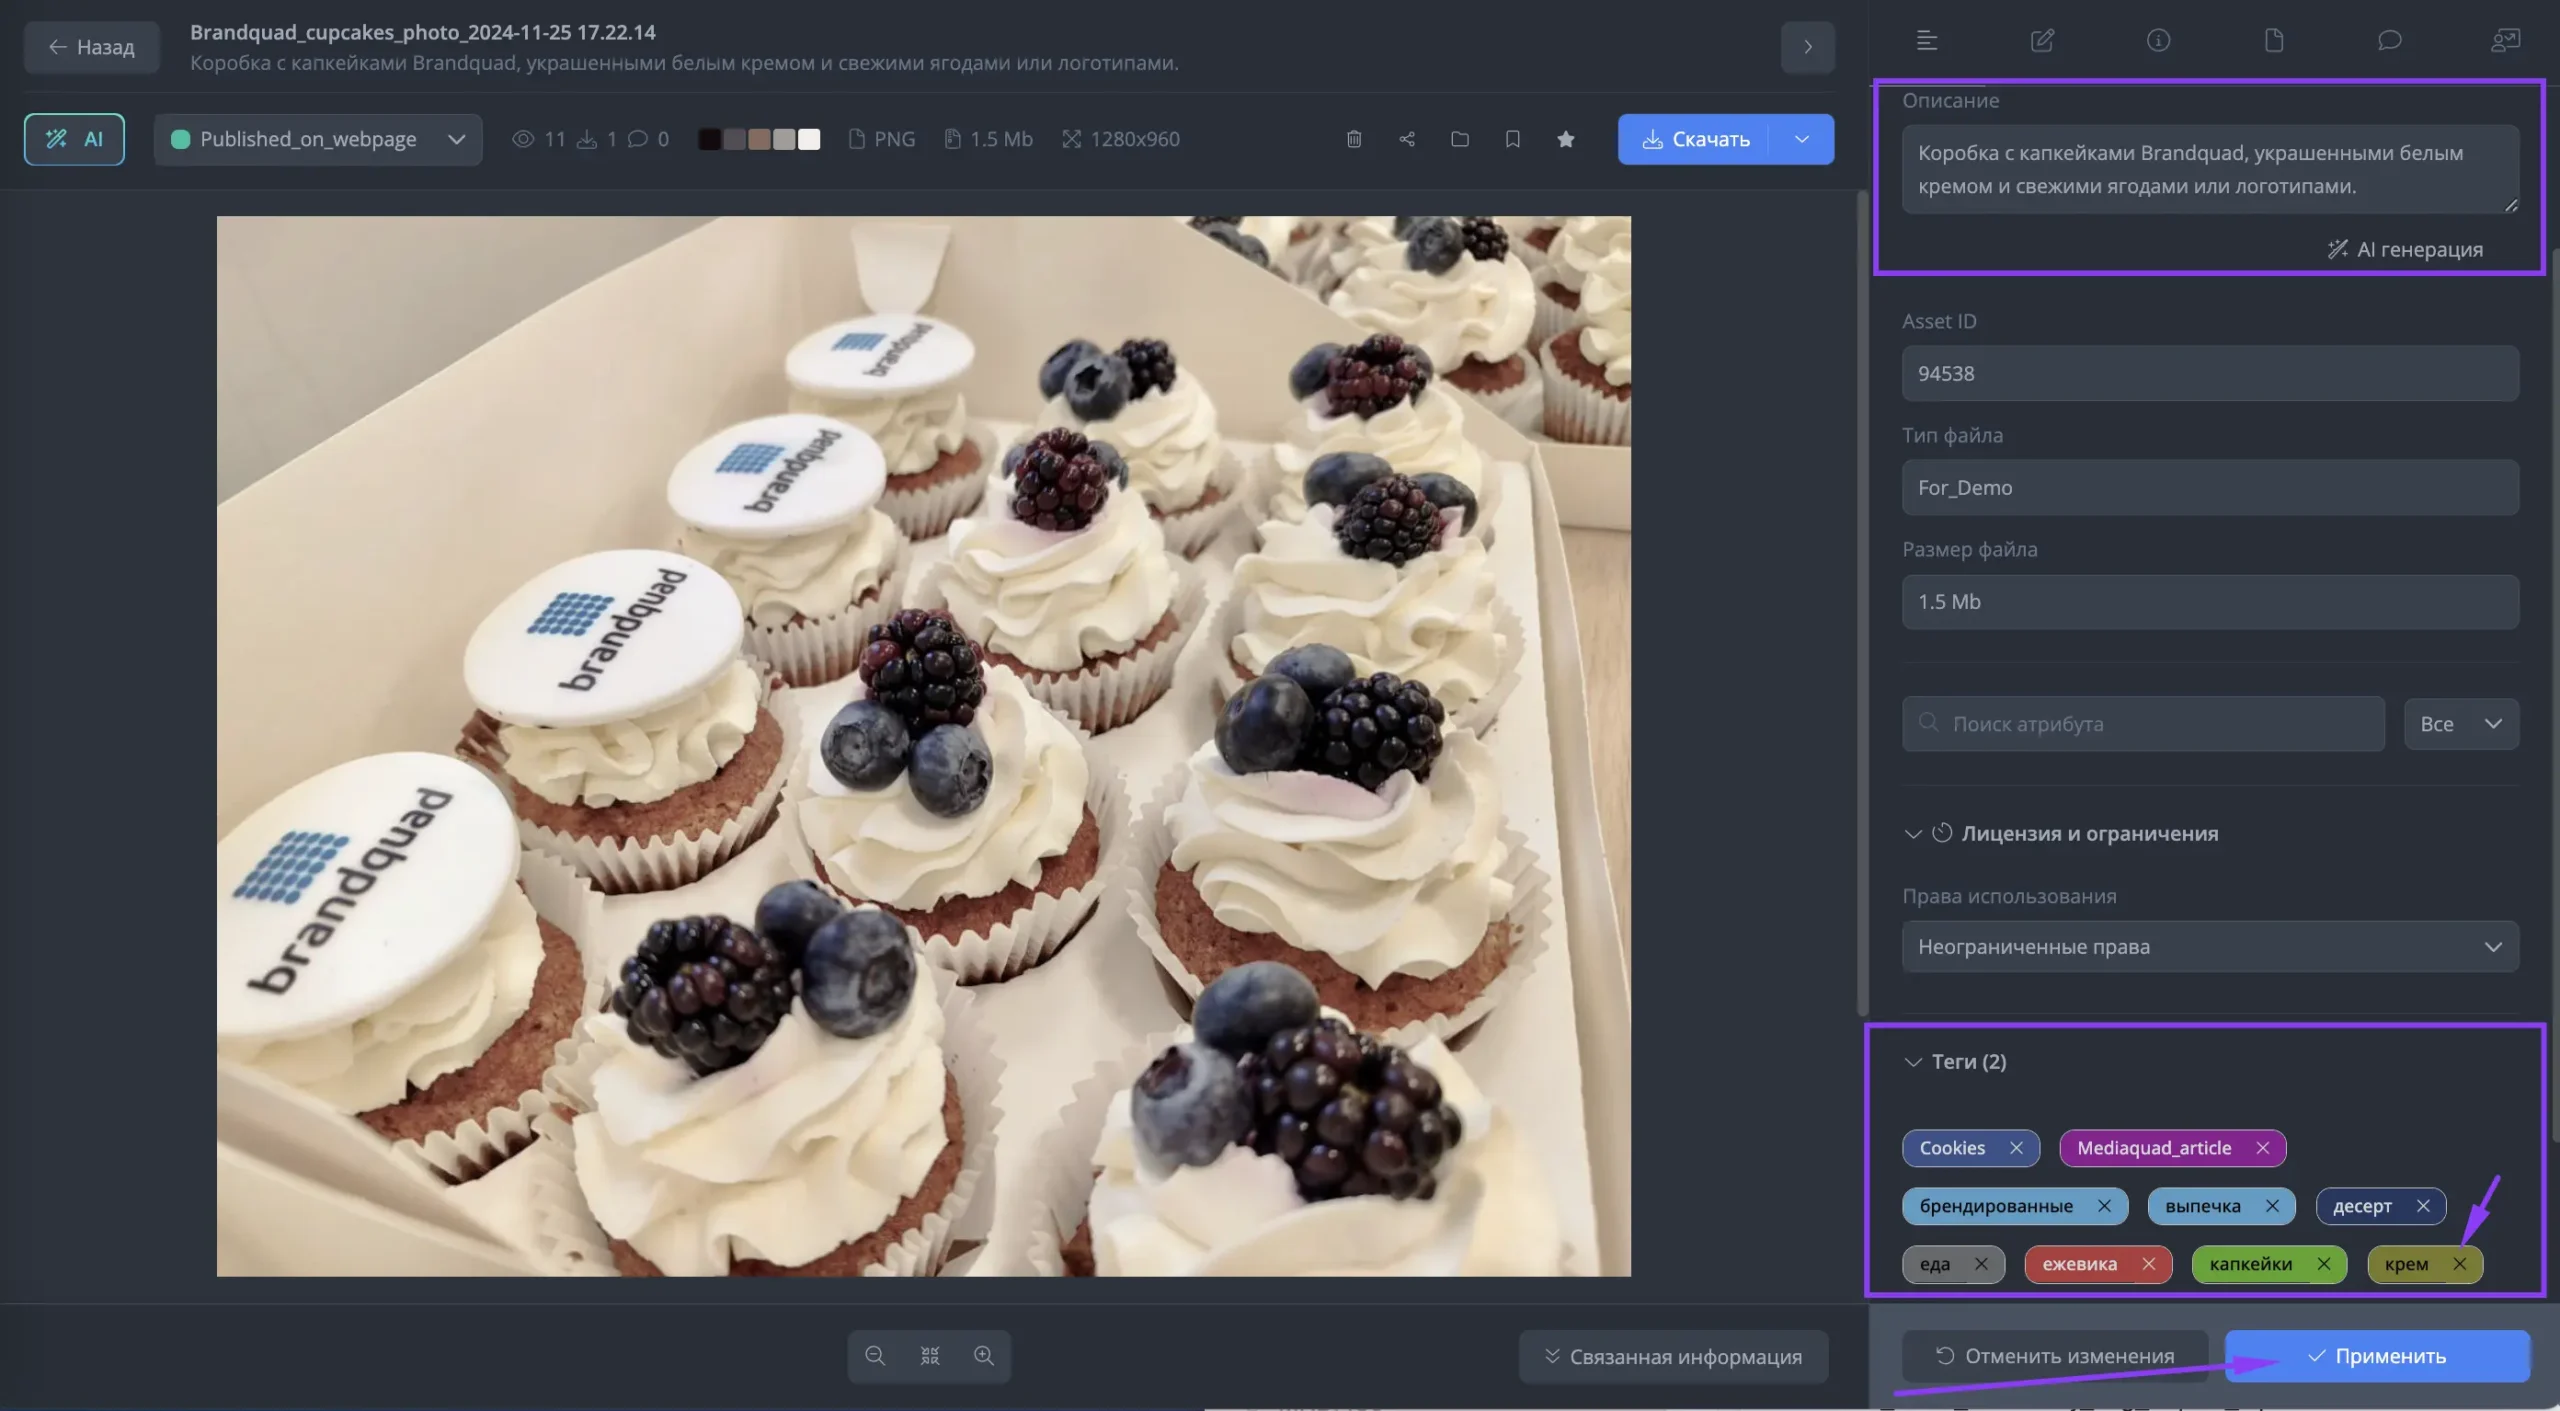Zoom out the image preview
This screenshot has height=1411, width=2560.
(875, 1356)
